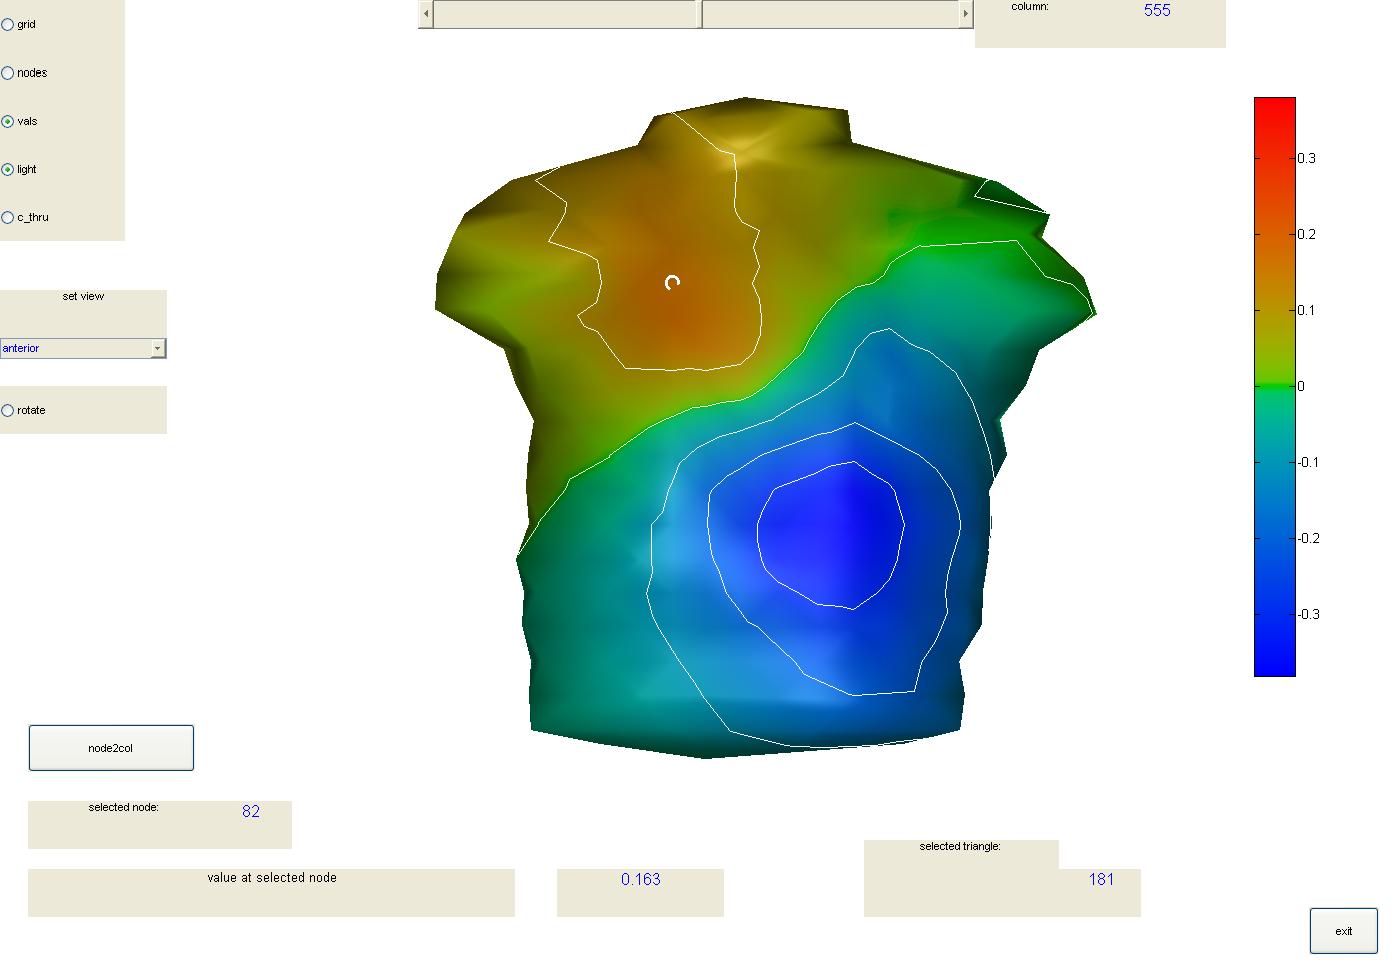This screenshot has height=965, width=1393.
Task: Click the column slider's center thumb
Action: click(701, 14)
